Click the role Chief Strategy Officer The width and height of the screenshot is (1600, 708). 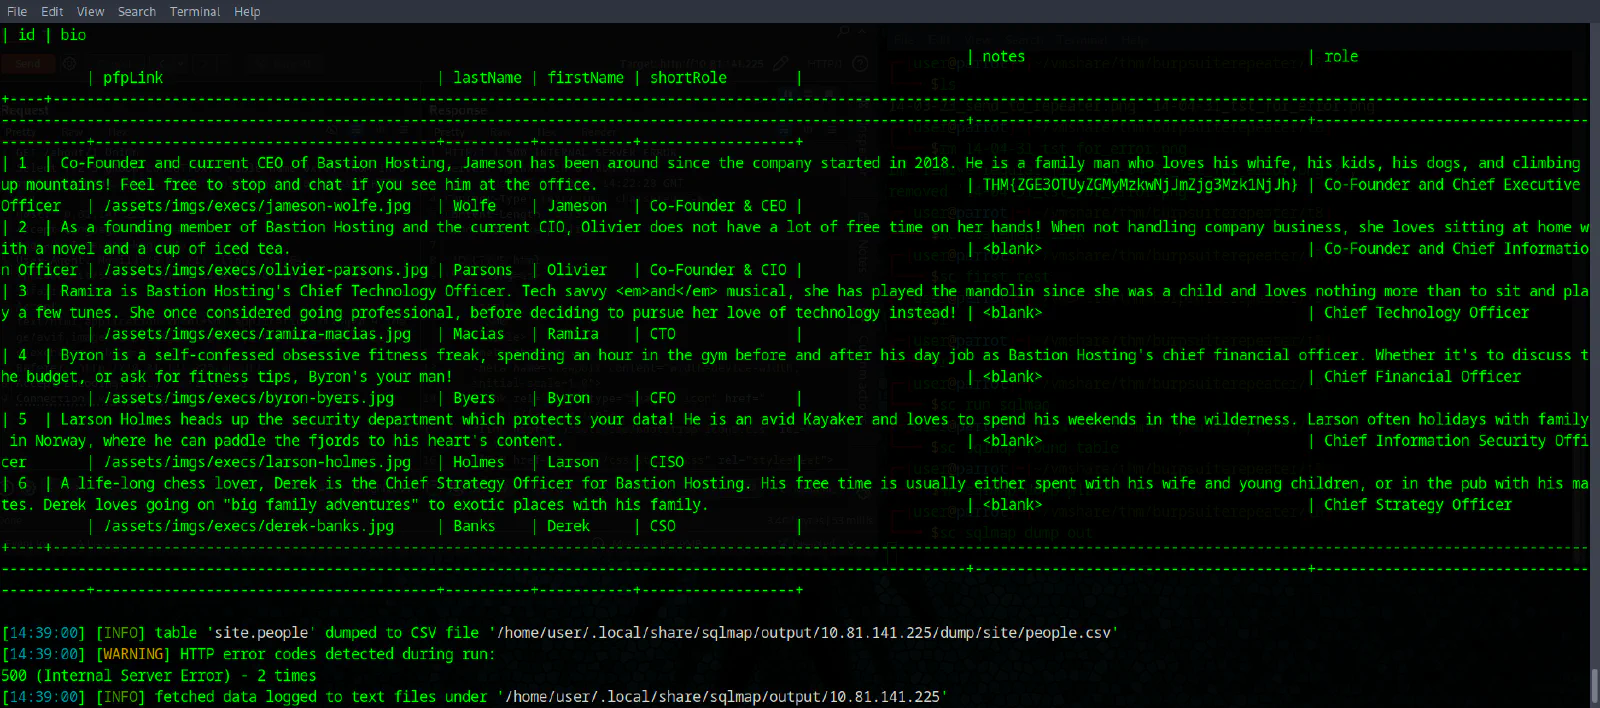click(x=1418, y=505)
